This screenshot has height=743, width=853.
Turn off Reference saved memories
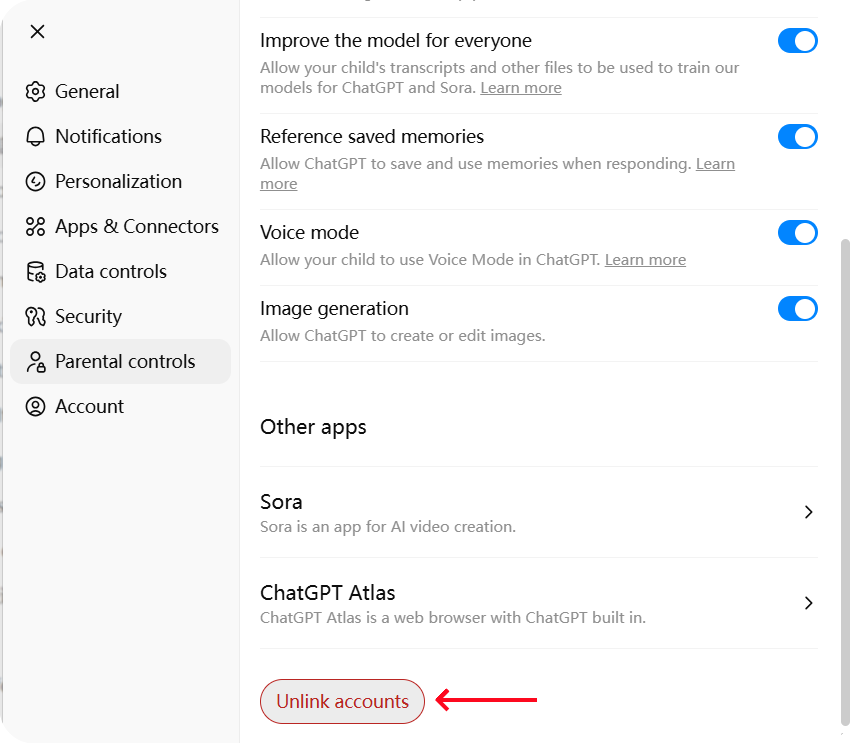[x=797, y=137]
